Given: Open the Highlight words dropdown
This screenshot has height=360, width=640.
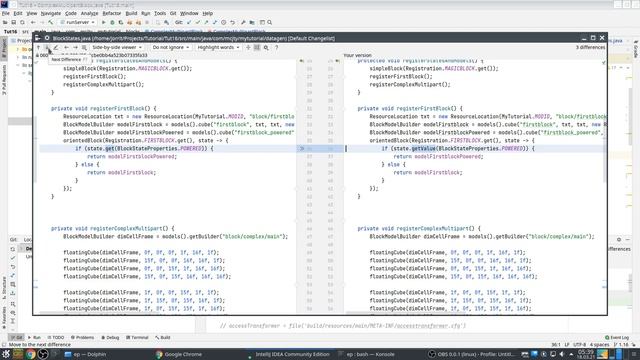Looking at the screenshot, I should tap(218, 48).
